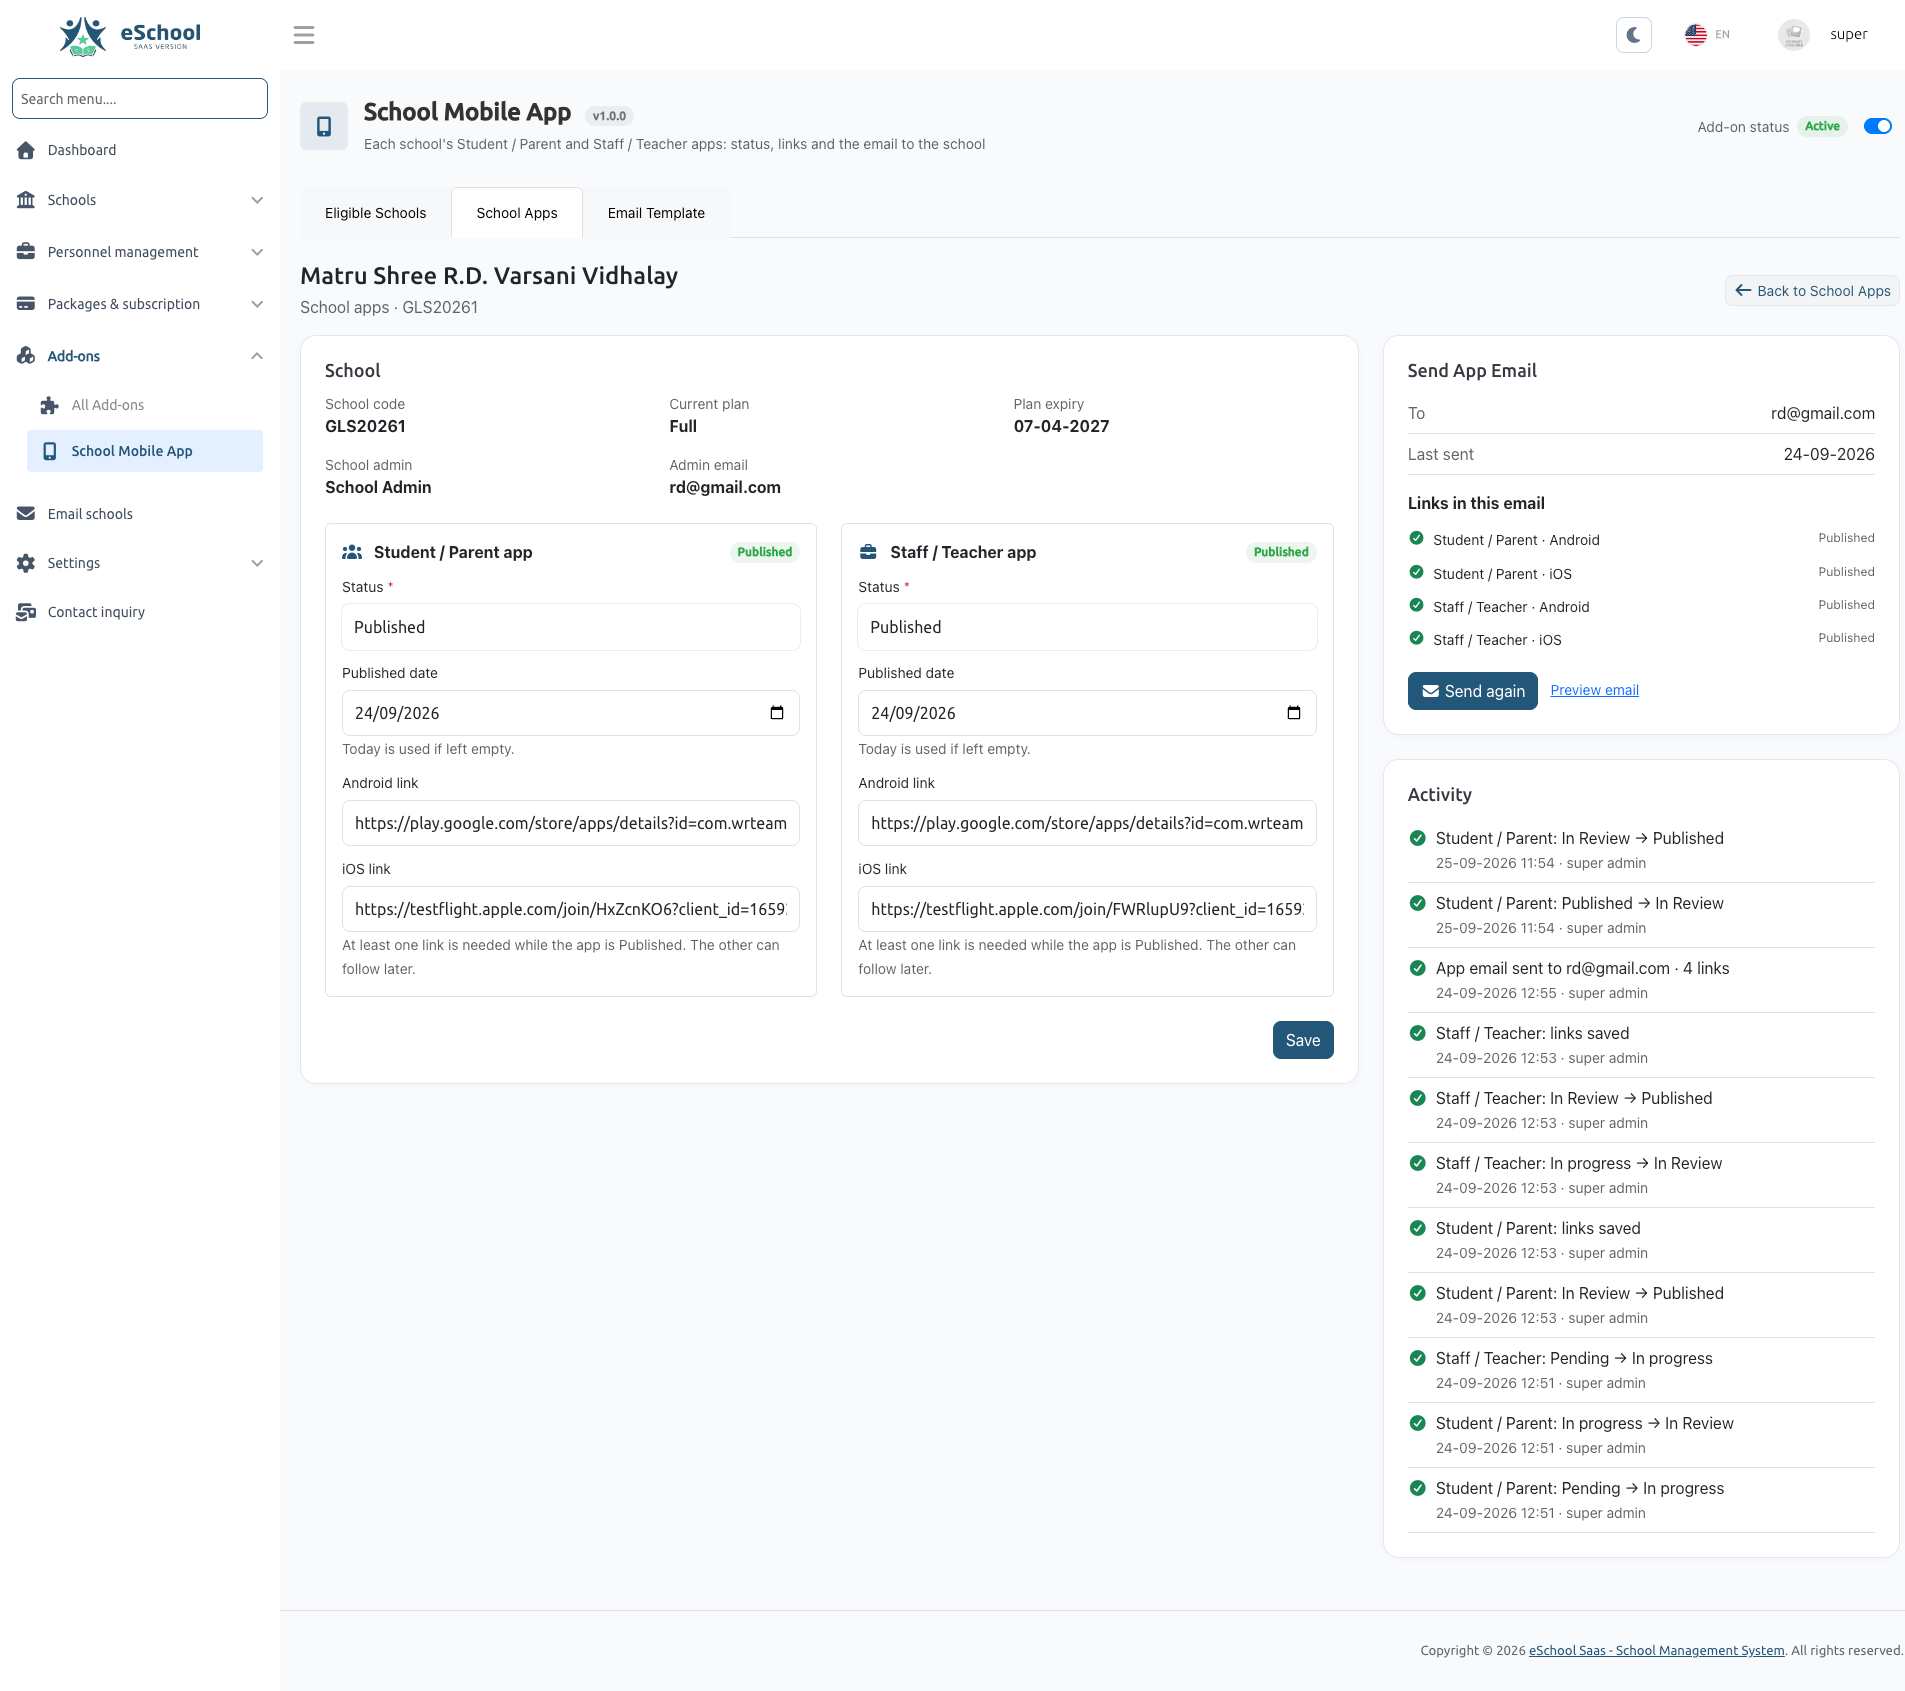
Task: Select the School Apps tab
Action: coord(517,213)
